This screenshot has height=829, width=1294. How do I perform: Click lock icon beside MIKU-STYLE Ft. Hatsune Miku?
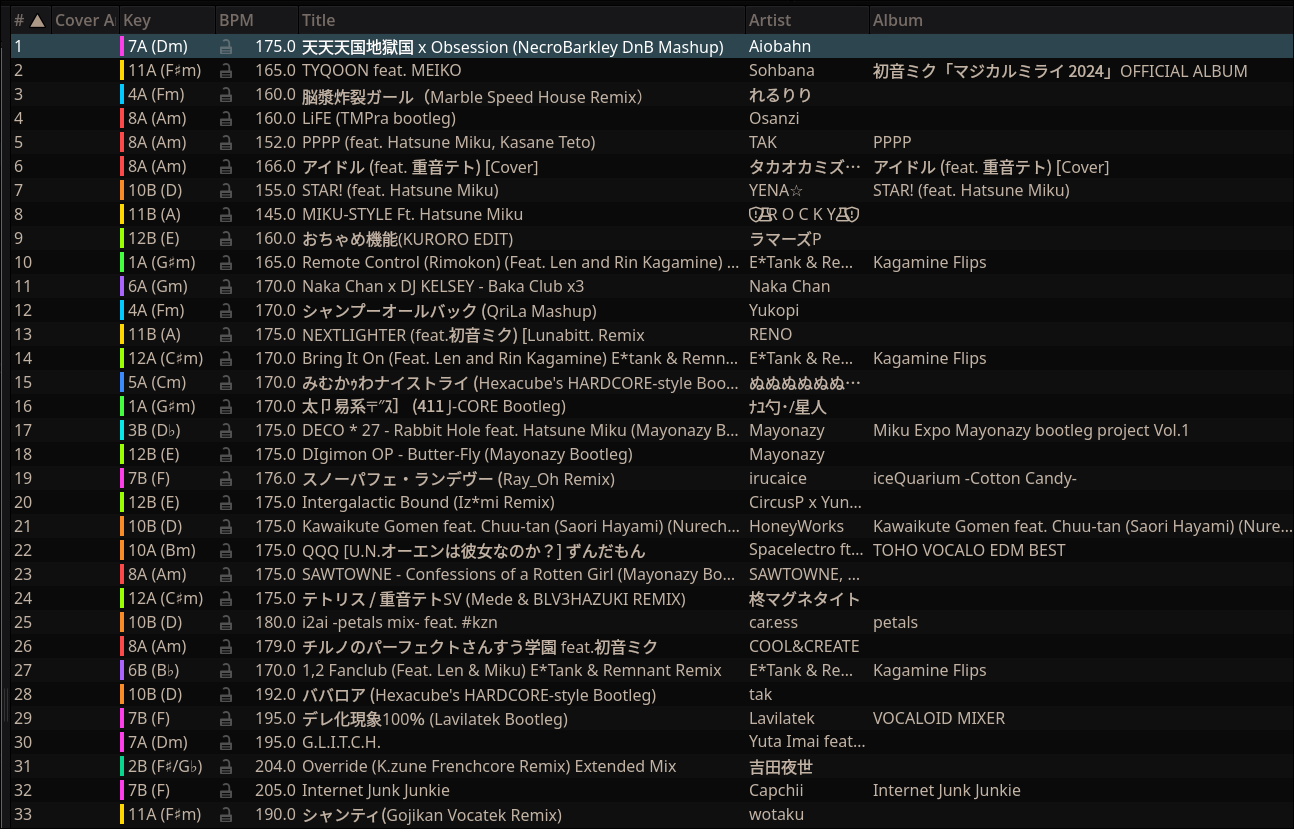226,215
